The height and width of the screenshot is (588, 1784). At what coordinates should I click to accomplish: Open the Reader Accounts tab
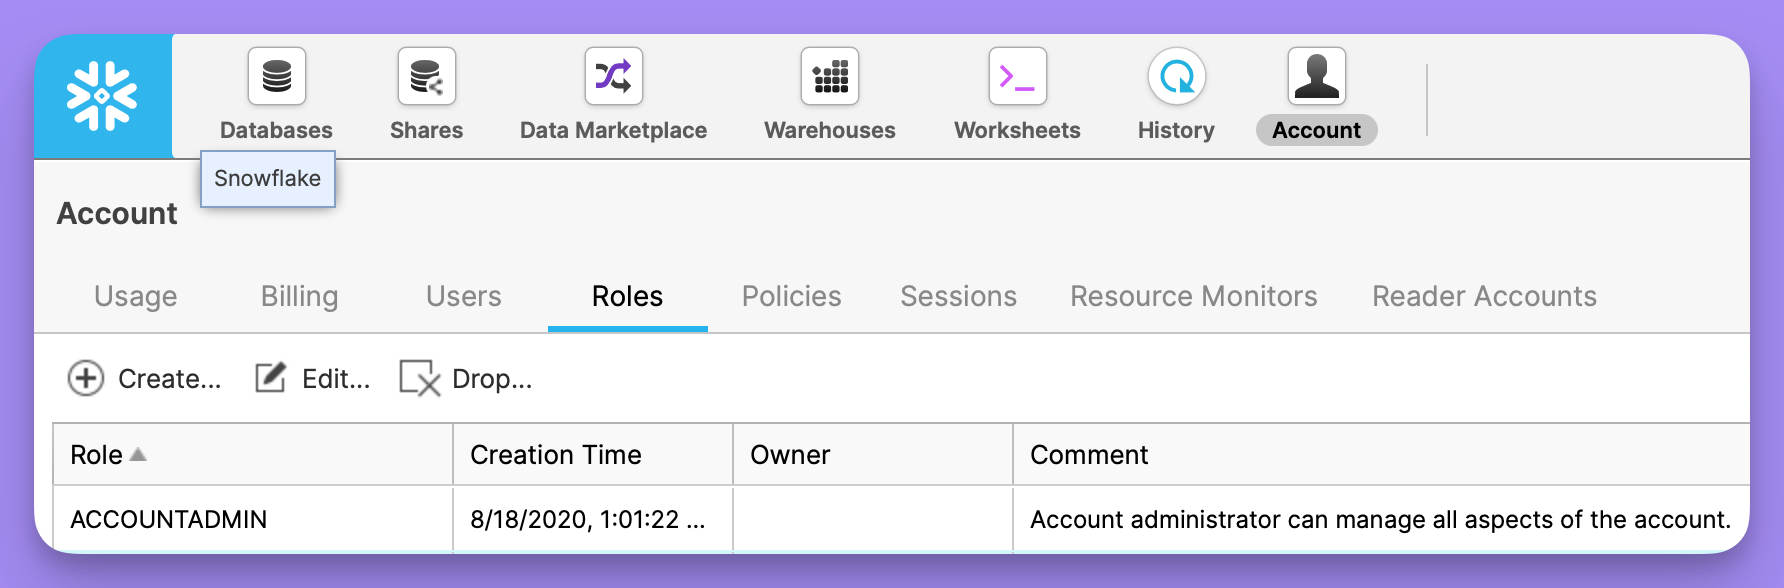click(1485, 296)
